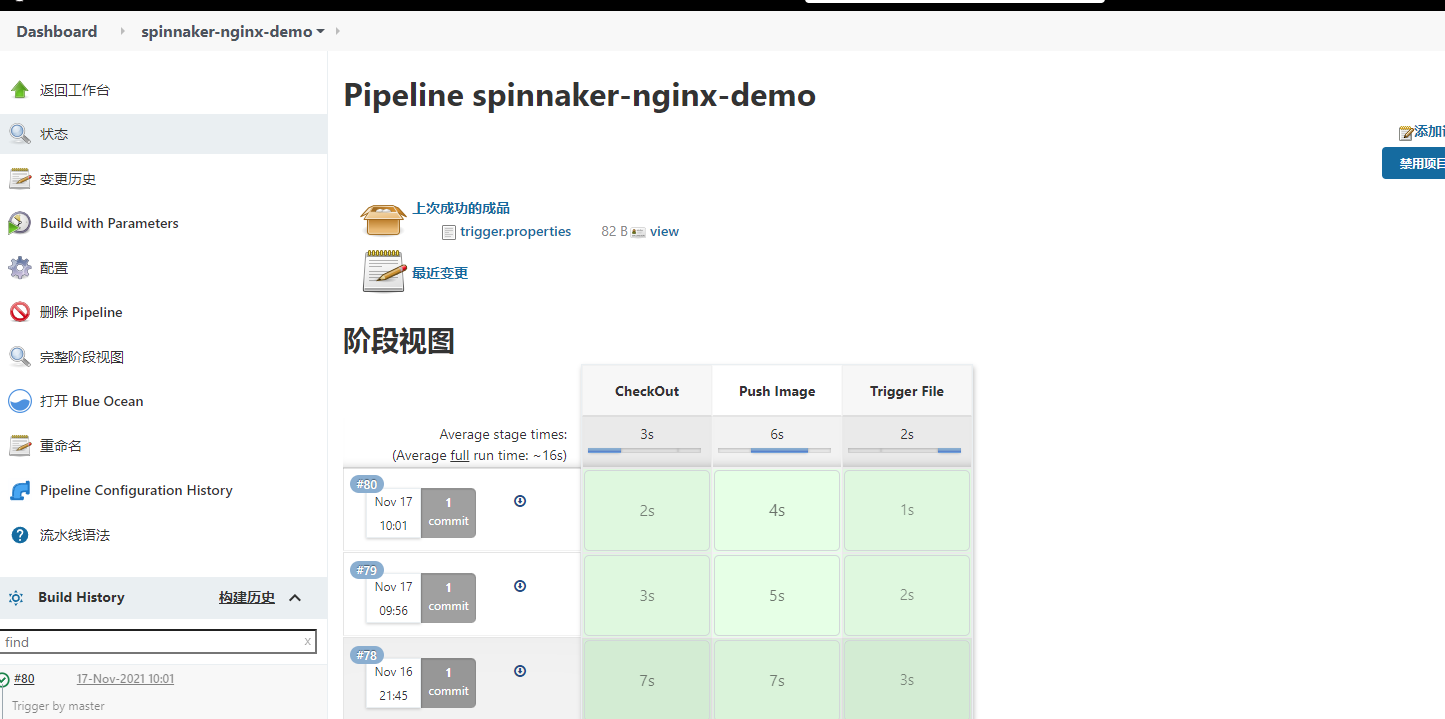This screenshot has height=719, width=1445.
Task: Open the 最近变更 link
Action: click(x=440, y=273)
